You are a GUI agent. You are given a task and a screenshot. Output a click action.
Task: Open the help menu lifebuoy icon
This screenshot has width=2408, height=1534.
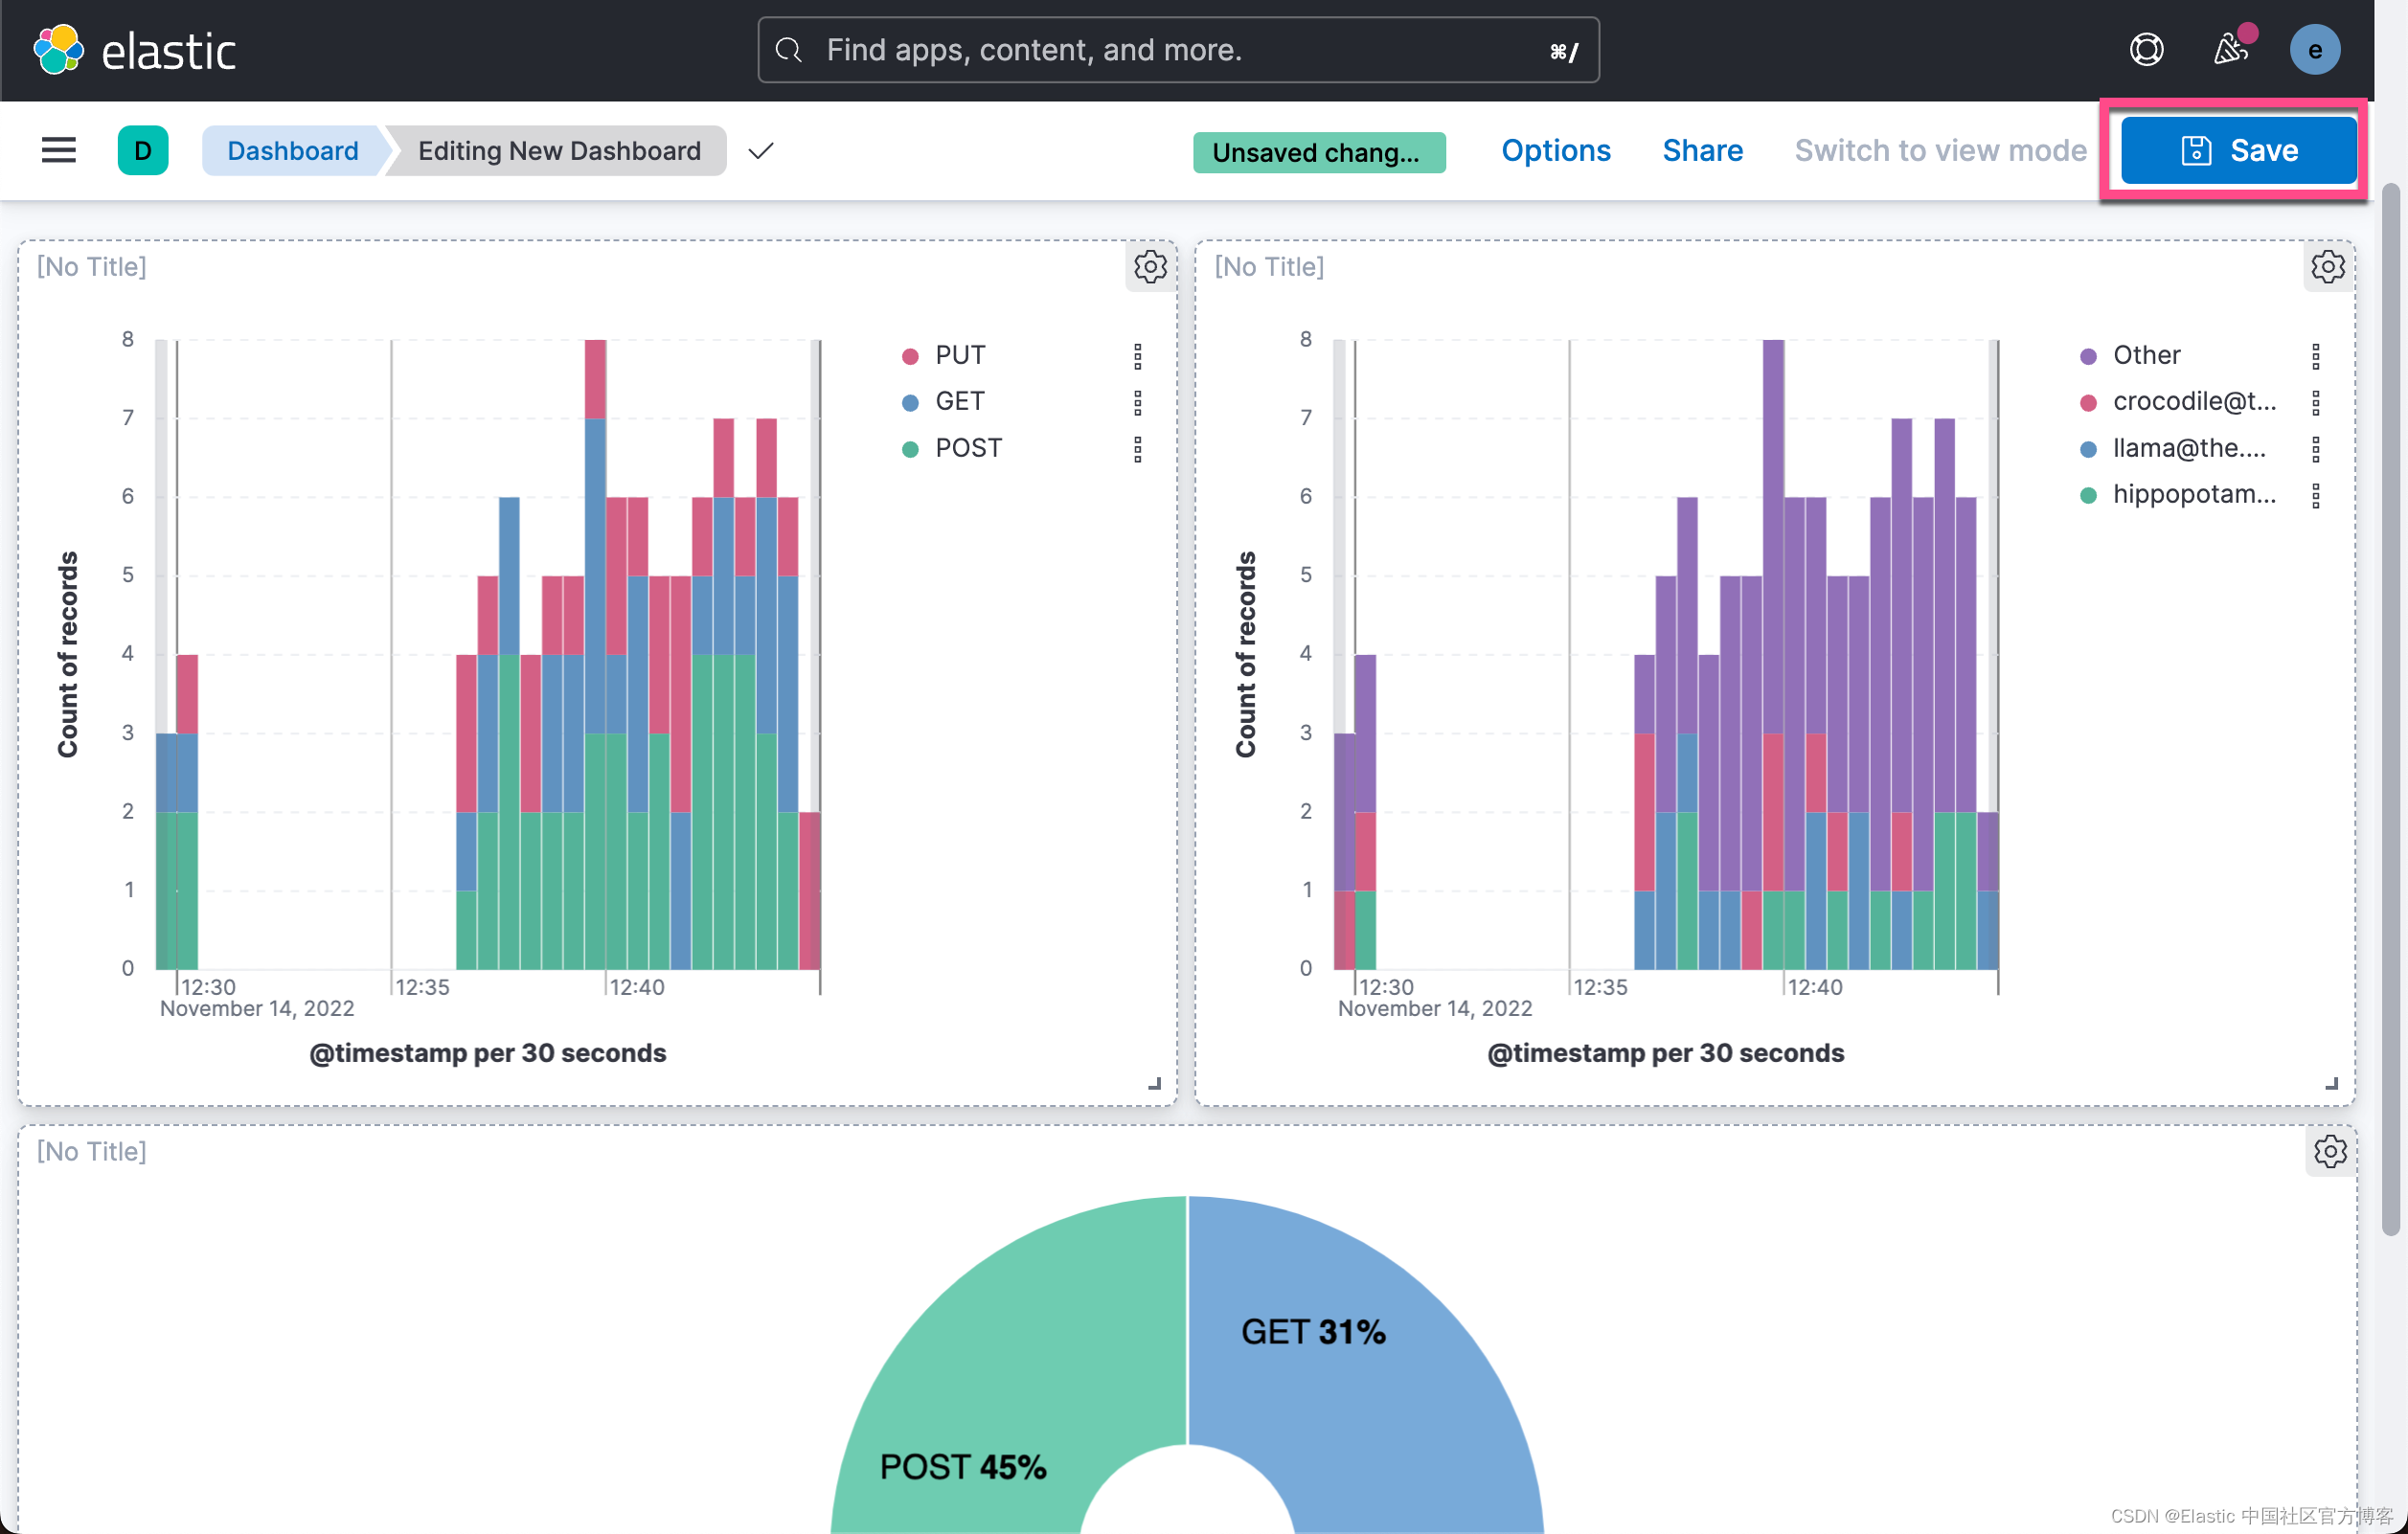click(x=2146, y=50)
